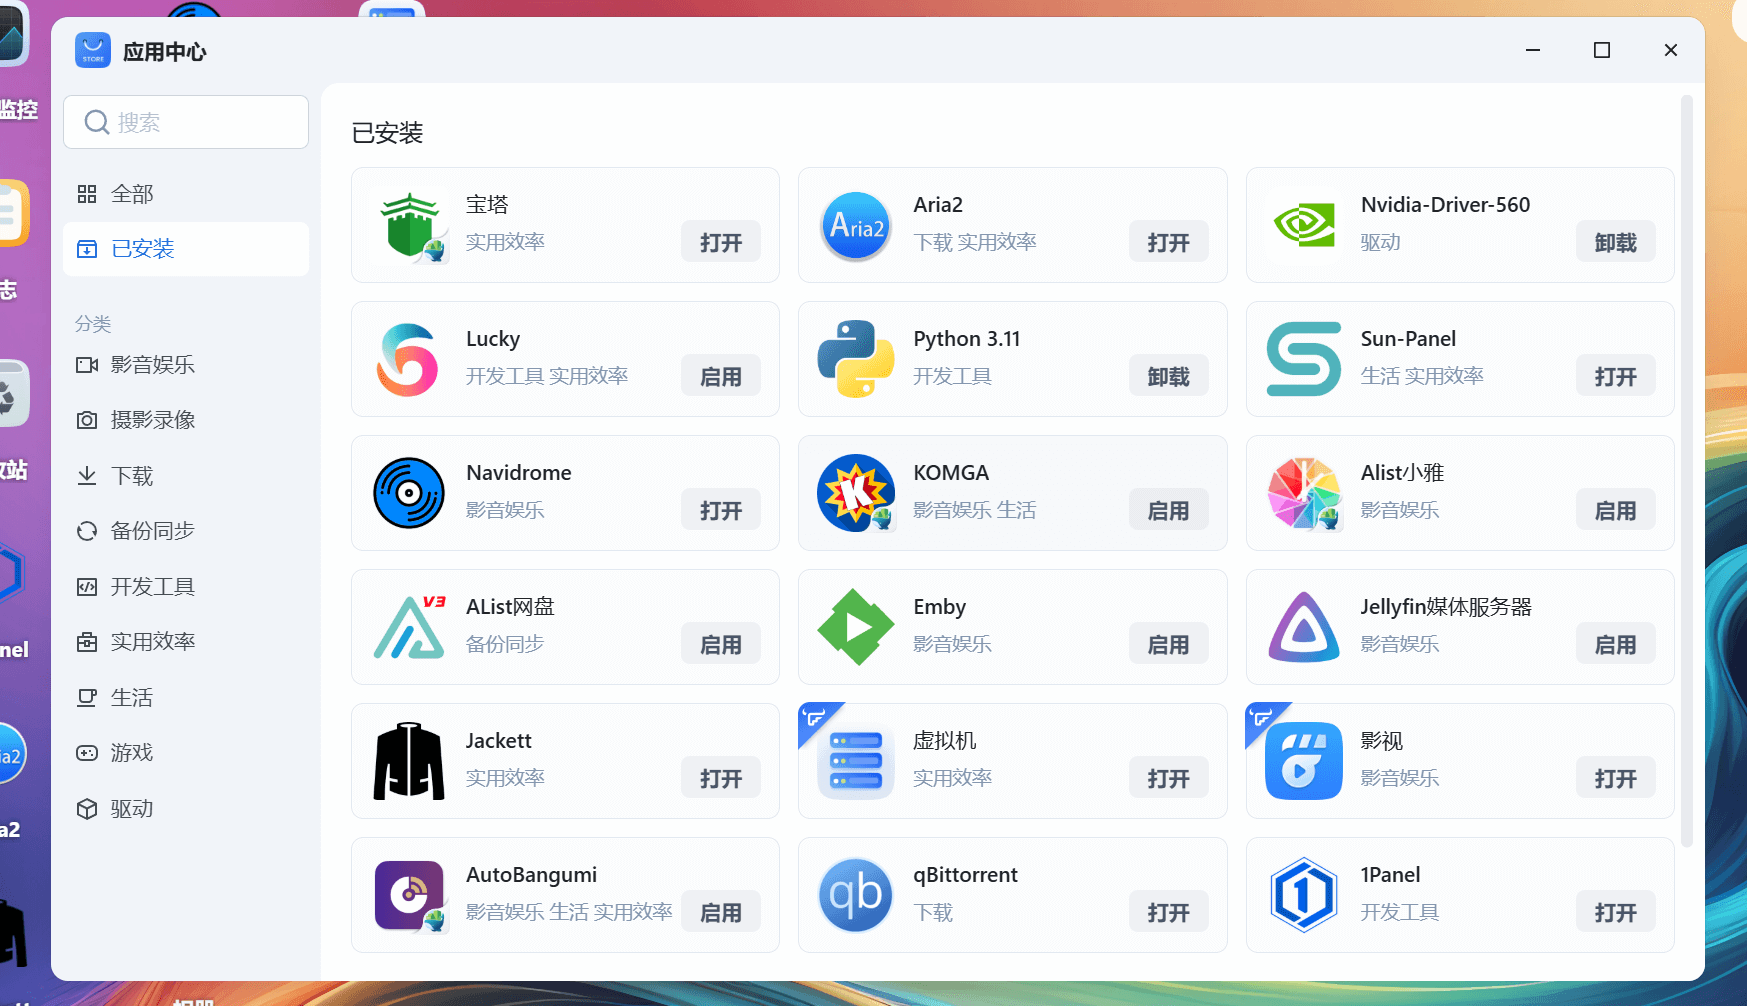
Task: Open the Aria2 app
Action: pos(1168,242)
